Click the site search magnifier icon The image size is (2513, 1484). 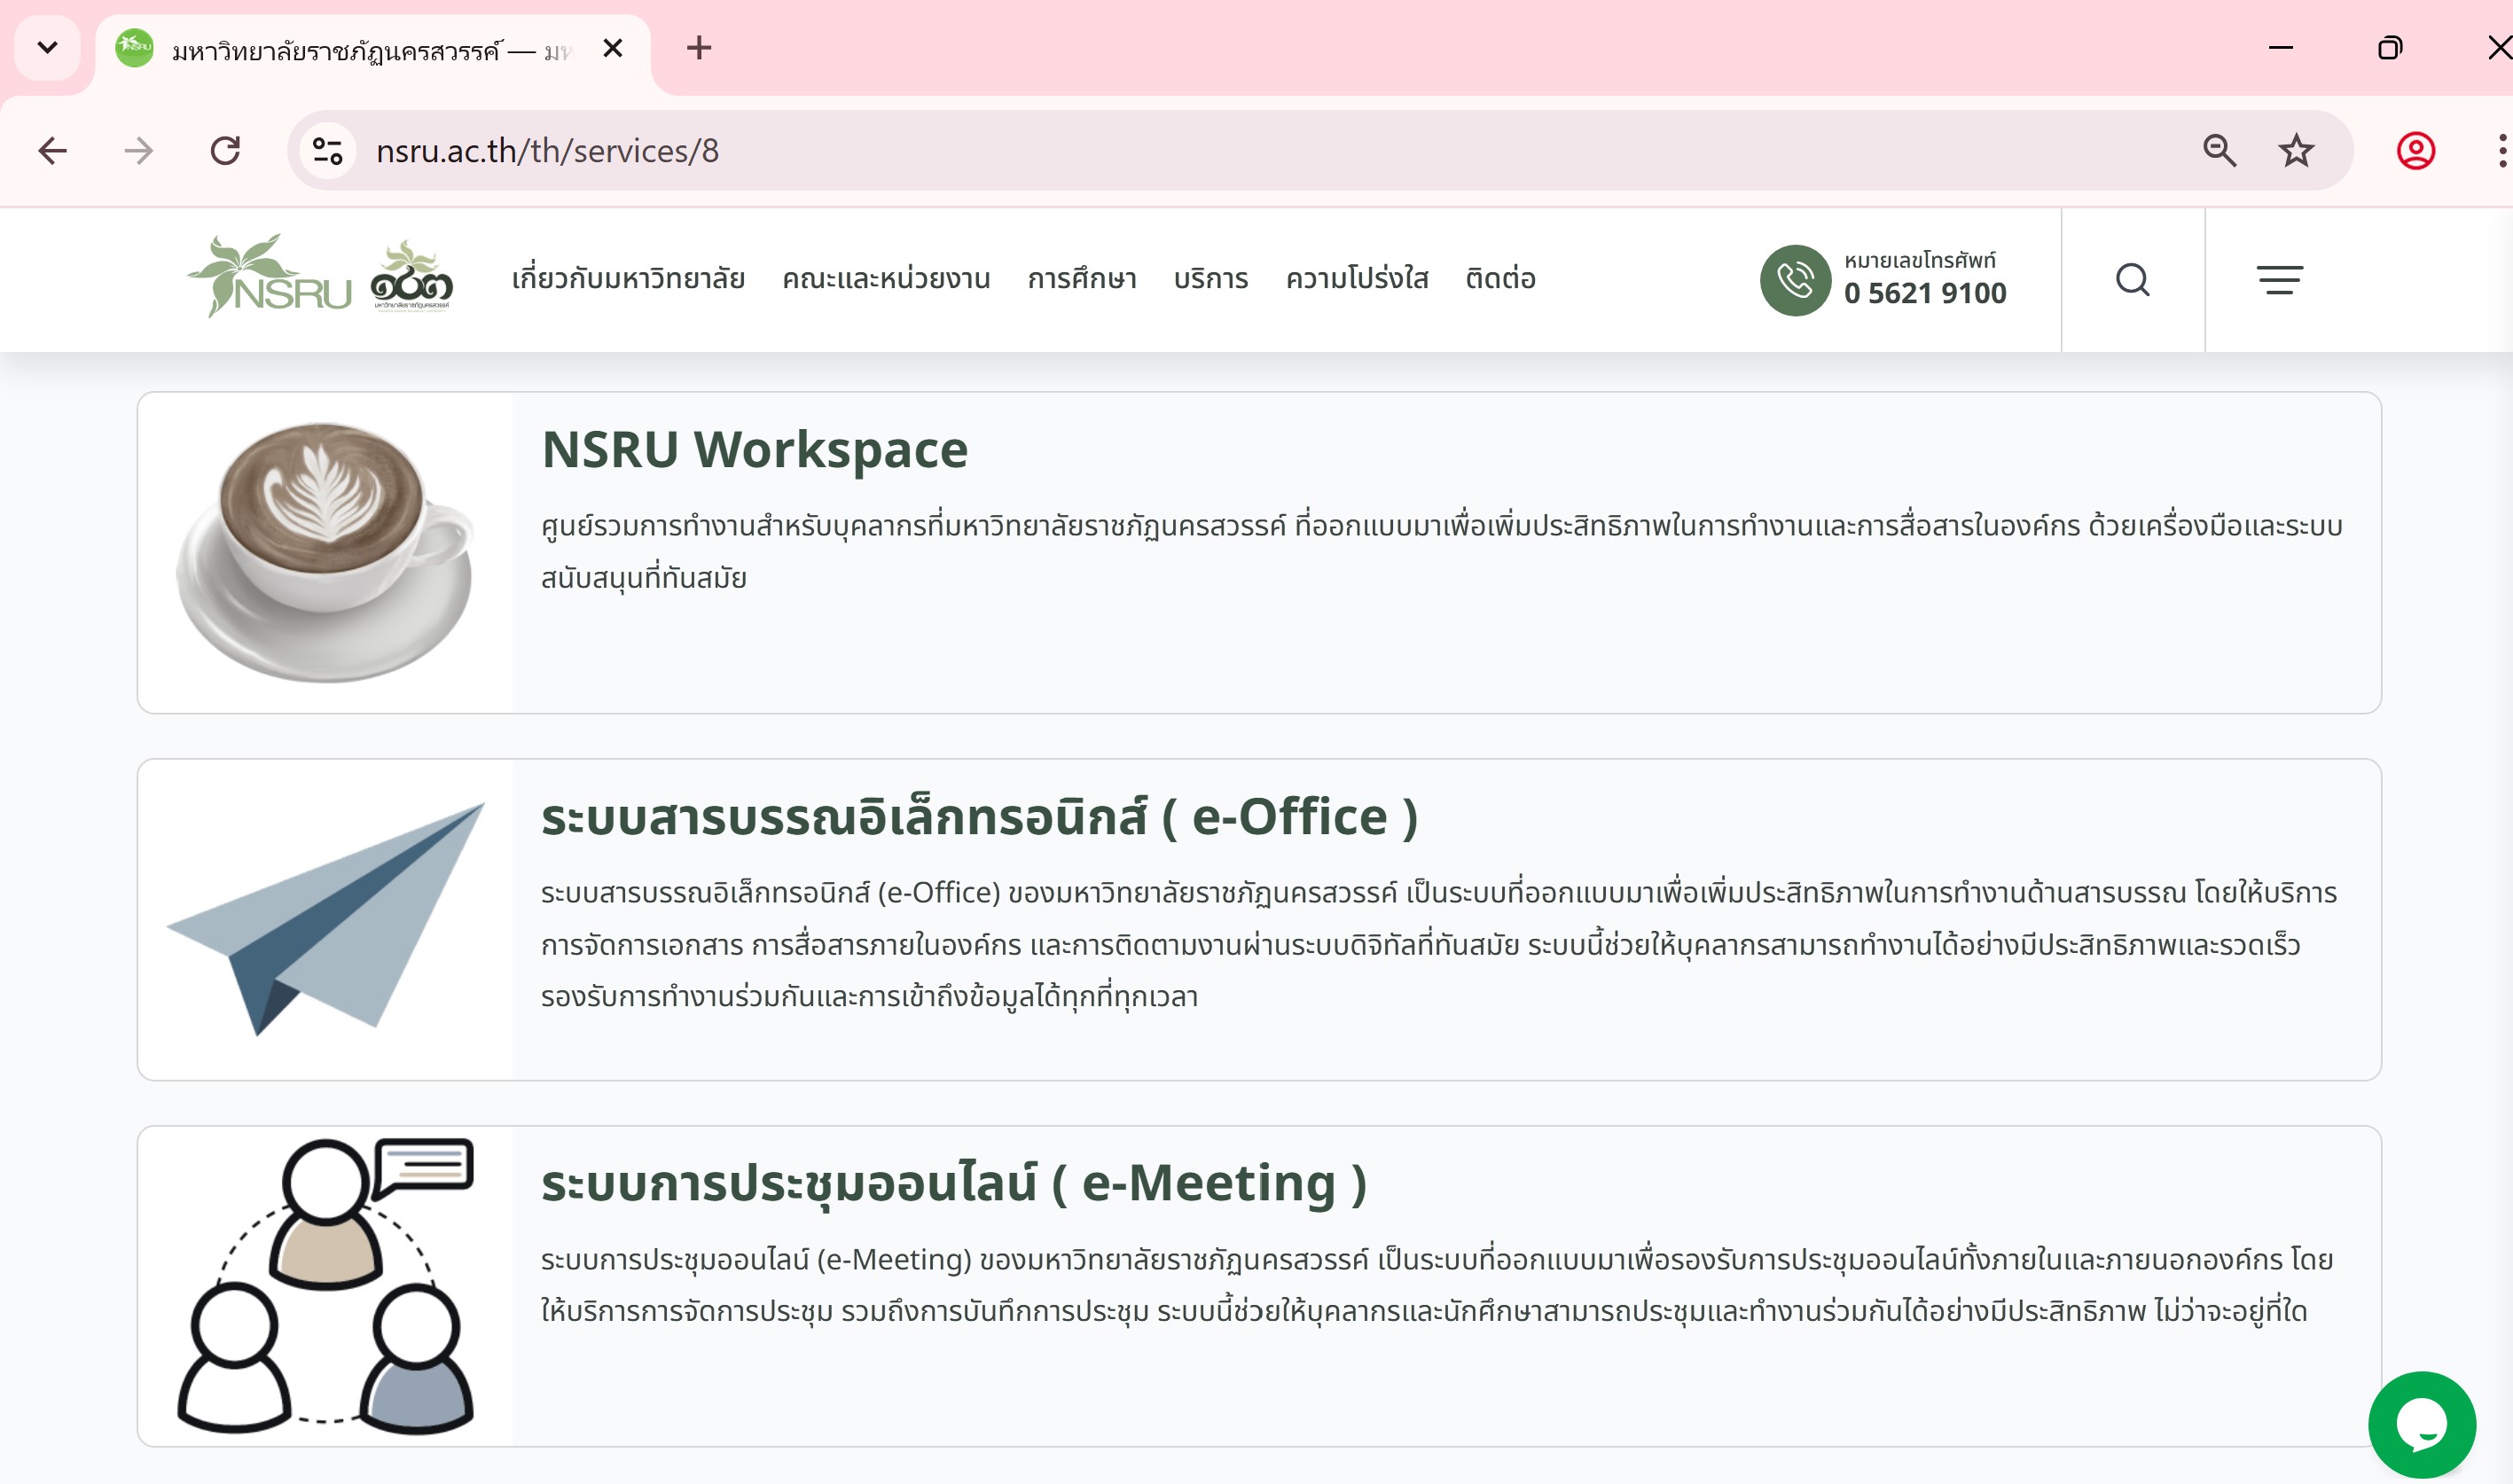(2132, 280)
